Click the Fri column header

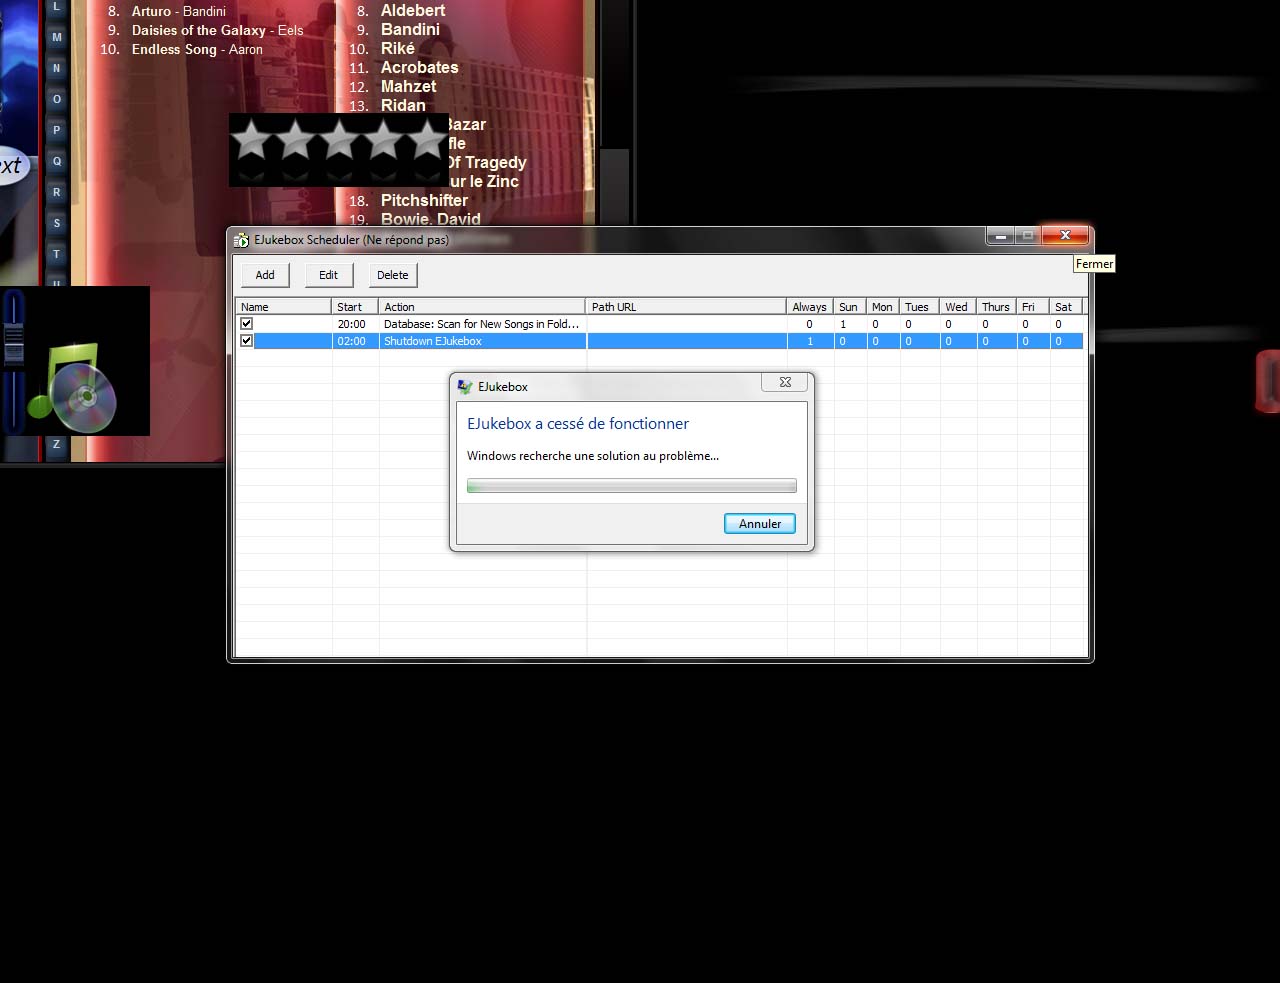[1033, 307]
